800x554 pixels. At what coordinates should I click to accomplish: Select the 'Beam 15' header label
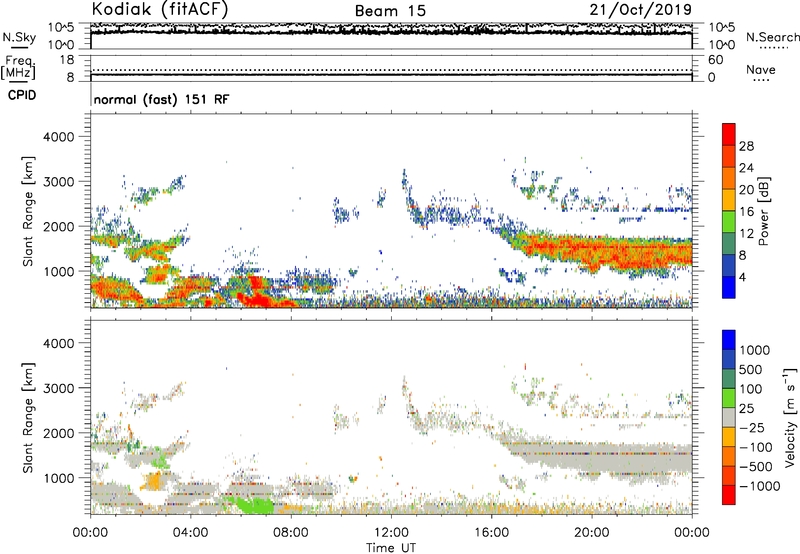pos(390,11)
